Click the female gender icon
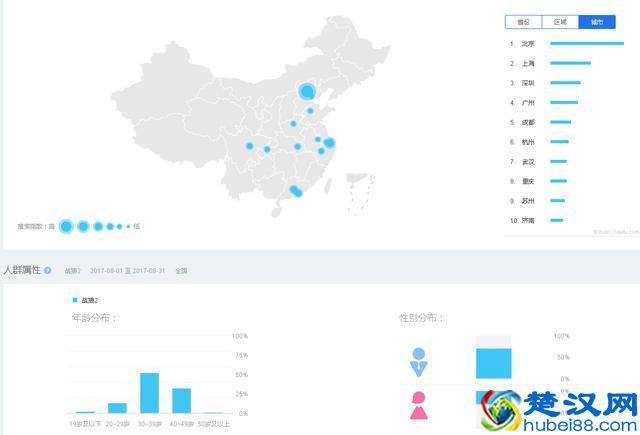This screenshot has width=640, height=435. tap(418, 405)
